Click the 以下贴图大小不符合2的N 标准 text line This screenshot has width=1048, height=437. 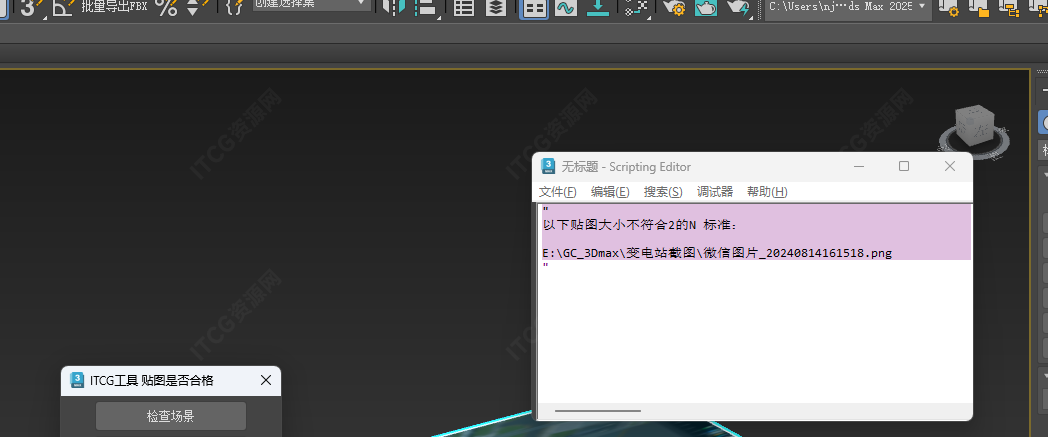pyautogui.click(x=640, y=225)
